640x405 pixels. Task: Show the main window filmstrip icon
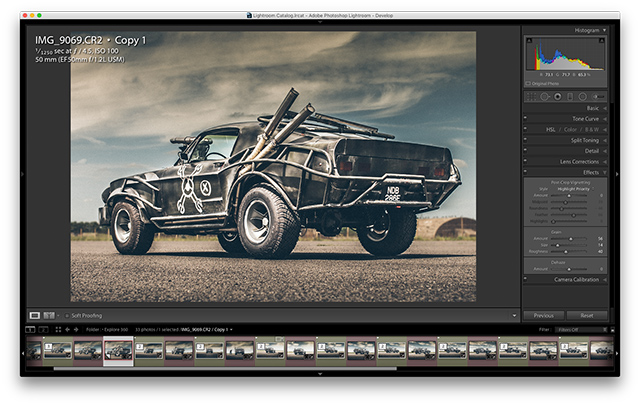(30, 328)
